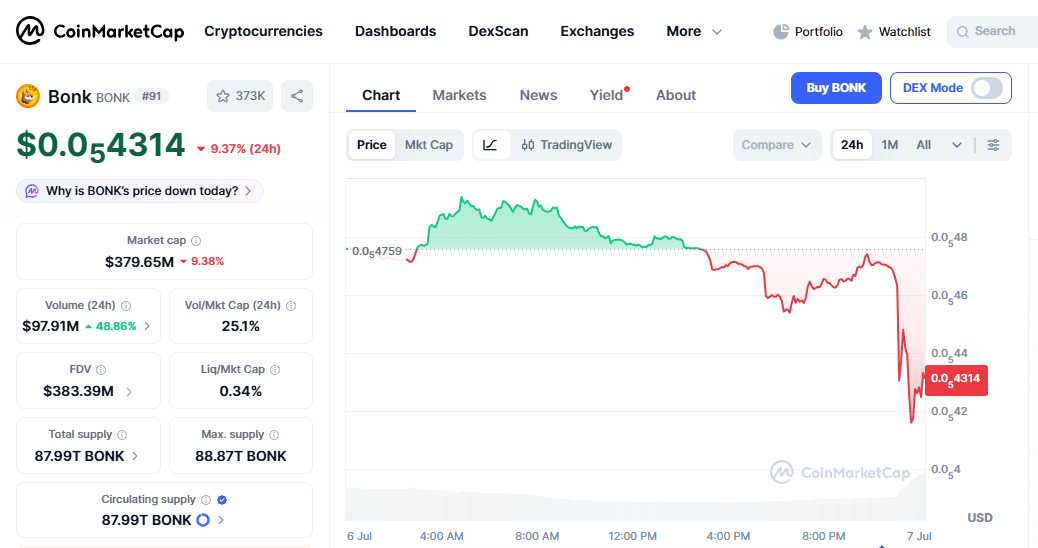Switch to the Chart tab
The width and height of the screenshot is (1038, 548).
[381, 95]
